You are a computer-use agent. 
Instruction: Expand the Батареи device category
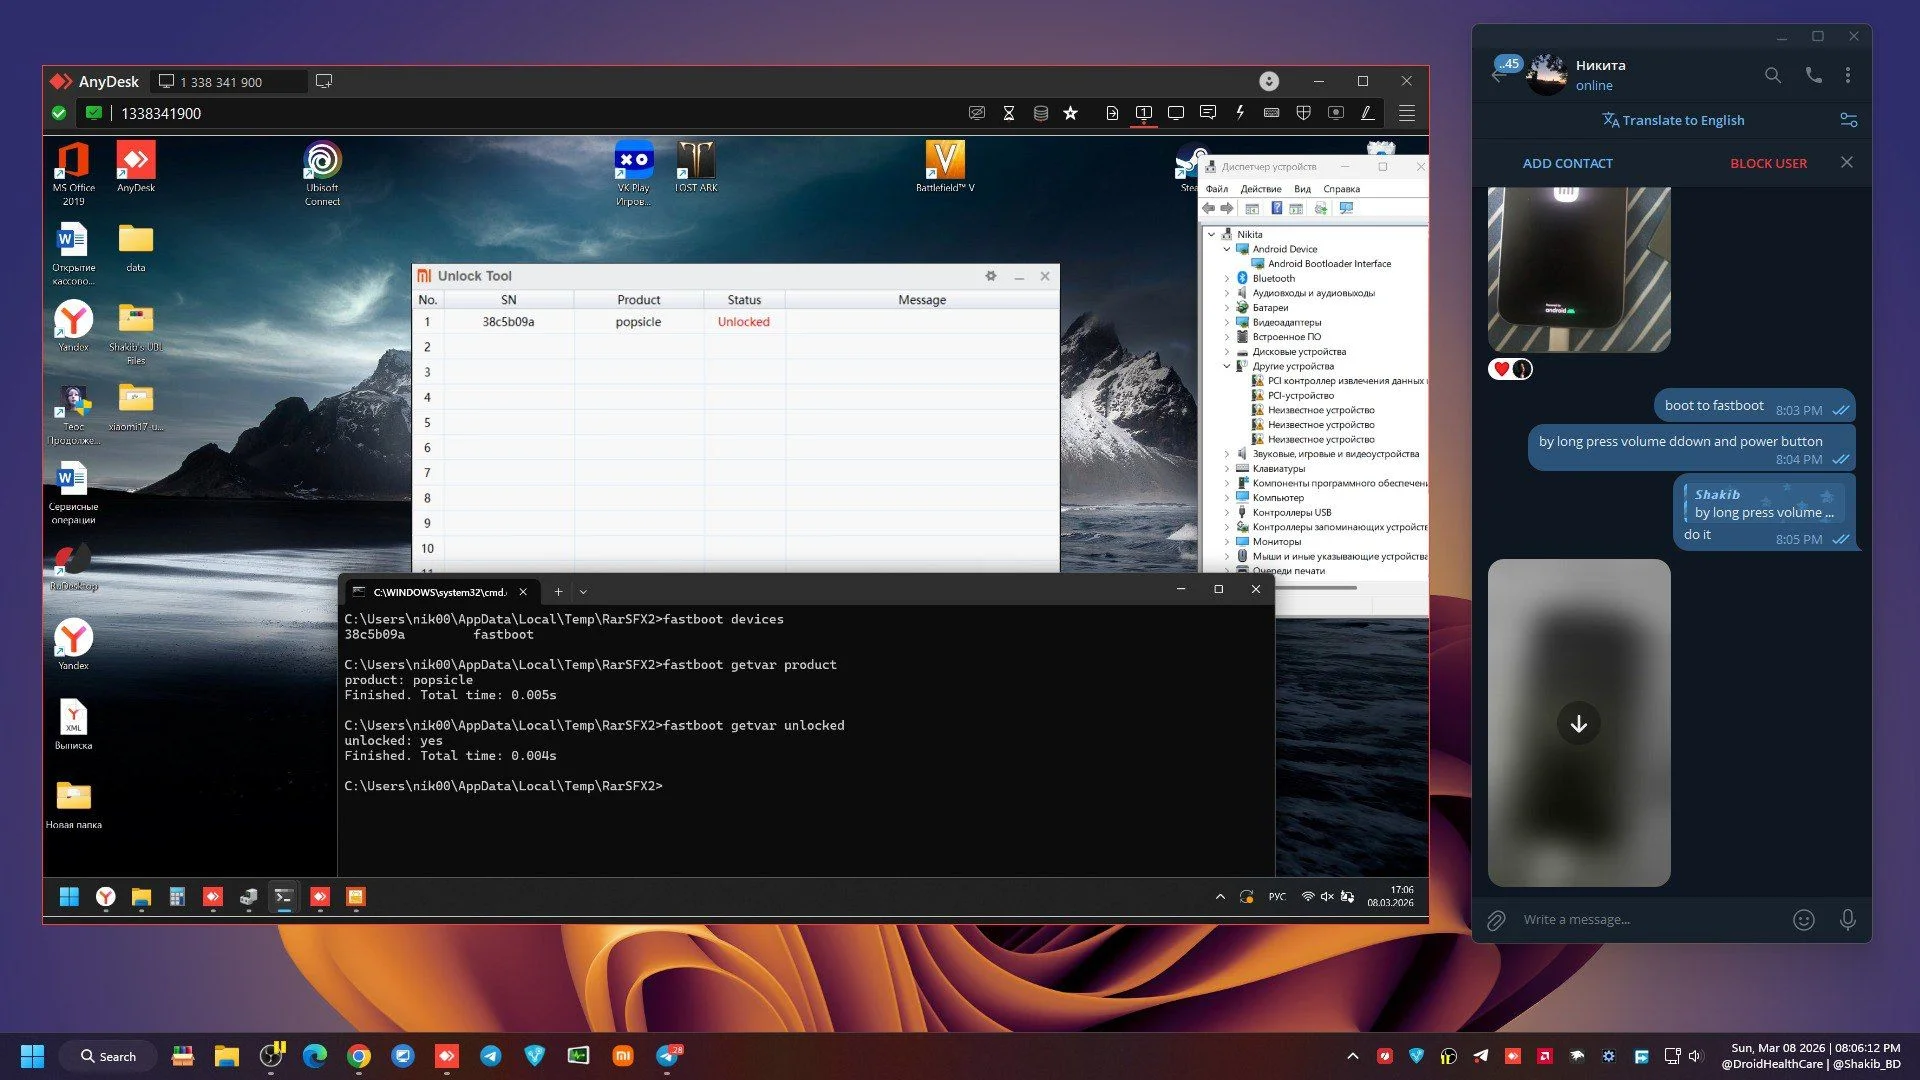click(1227, 308)
